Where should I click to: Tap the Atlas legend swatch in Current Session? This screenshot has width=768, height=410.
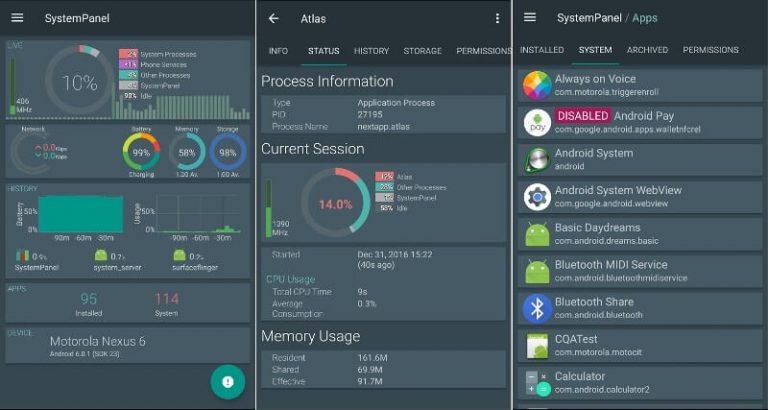[x=384, y=176]
